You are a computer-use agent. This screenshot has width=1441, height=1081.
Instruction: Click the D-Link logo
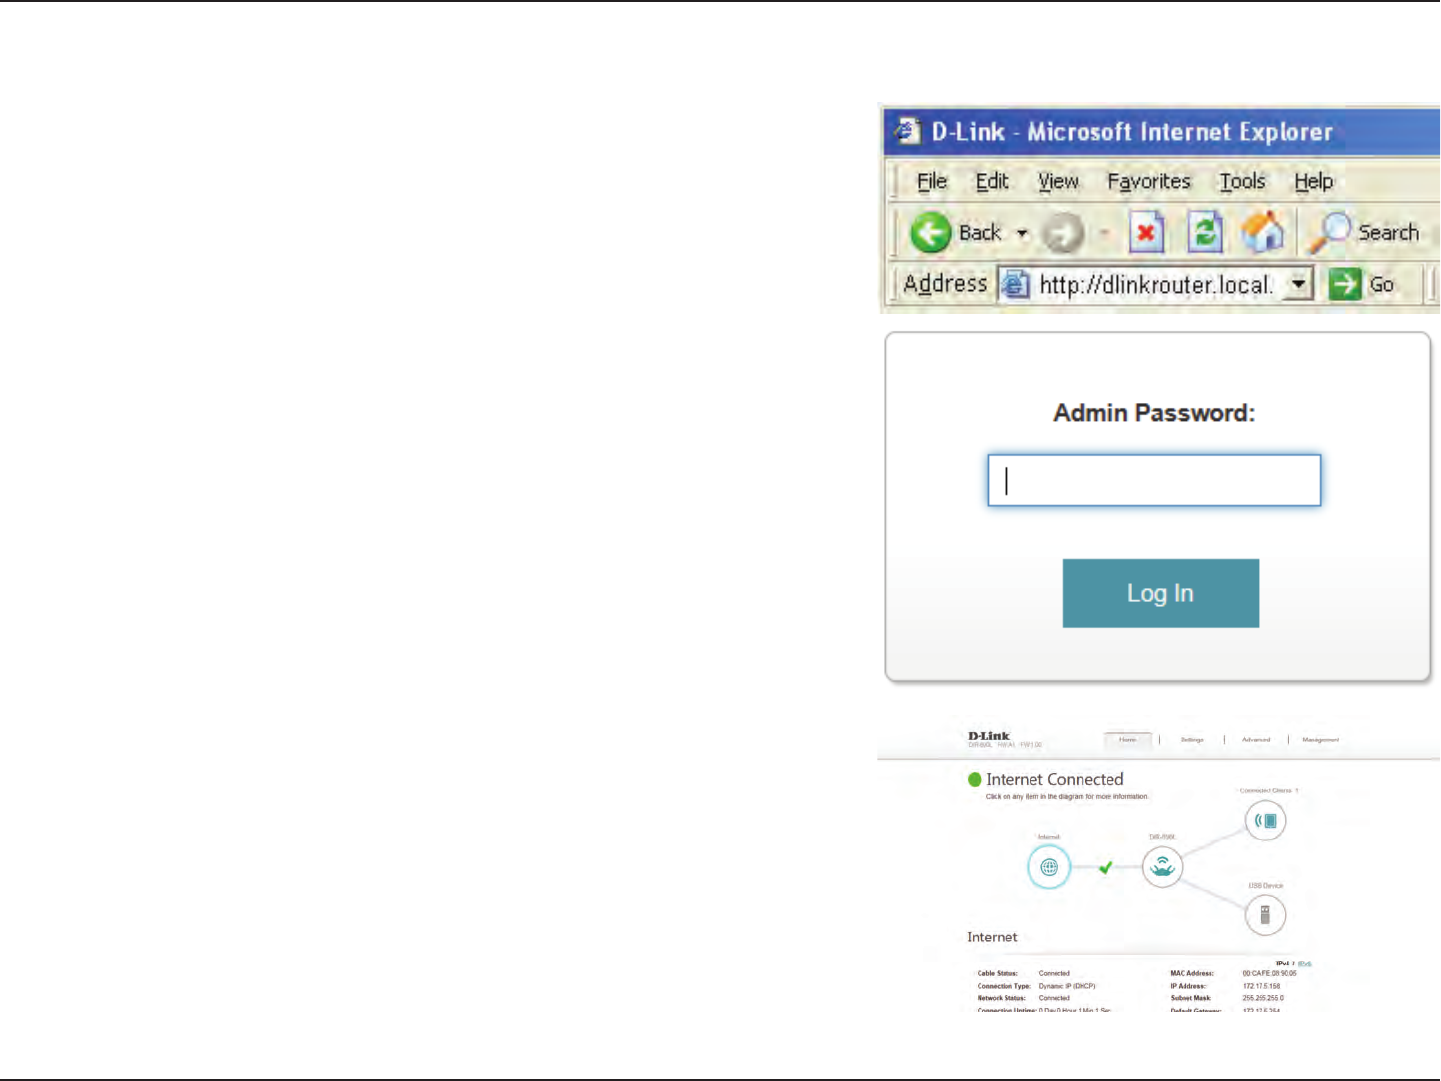pyautogui.click(x=989, y=736)
